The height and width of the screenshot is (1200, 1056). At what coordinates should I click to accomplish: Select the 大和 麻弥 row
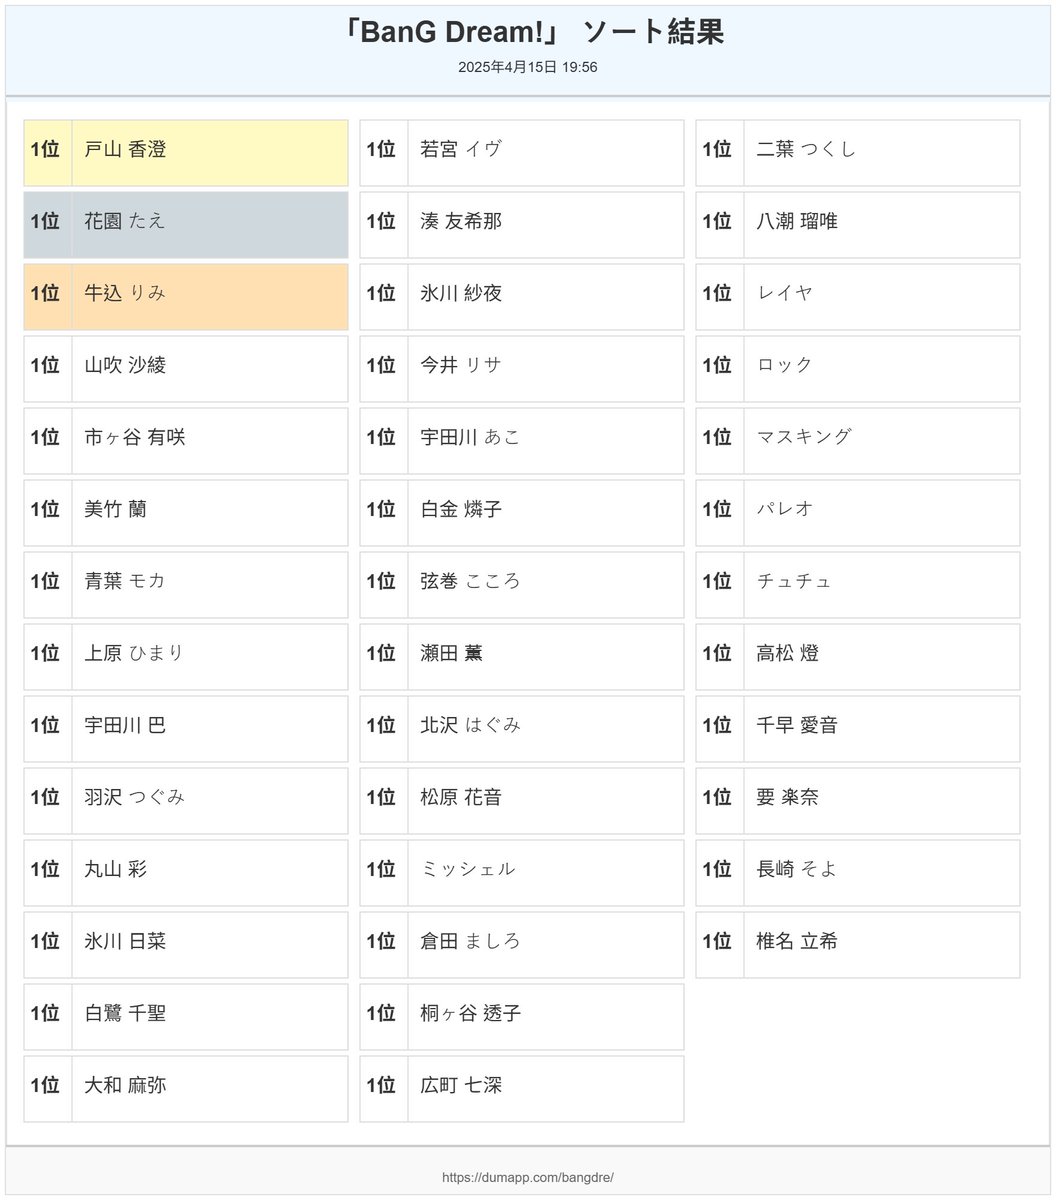pyautogui.click(x=186, y=1089)
